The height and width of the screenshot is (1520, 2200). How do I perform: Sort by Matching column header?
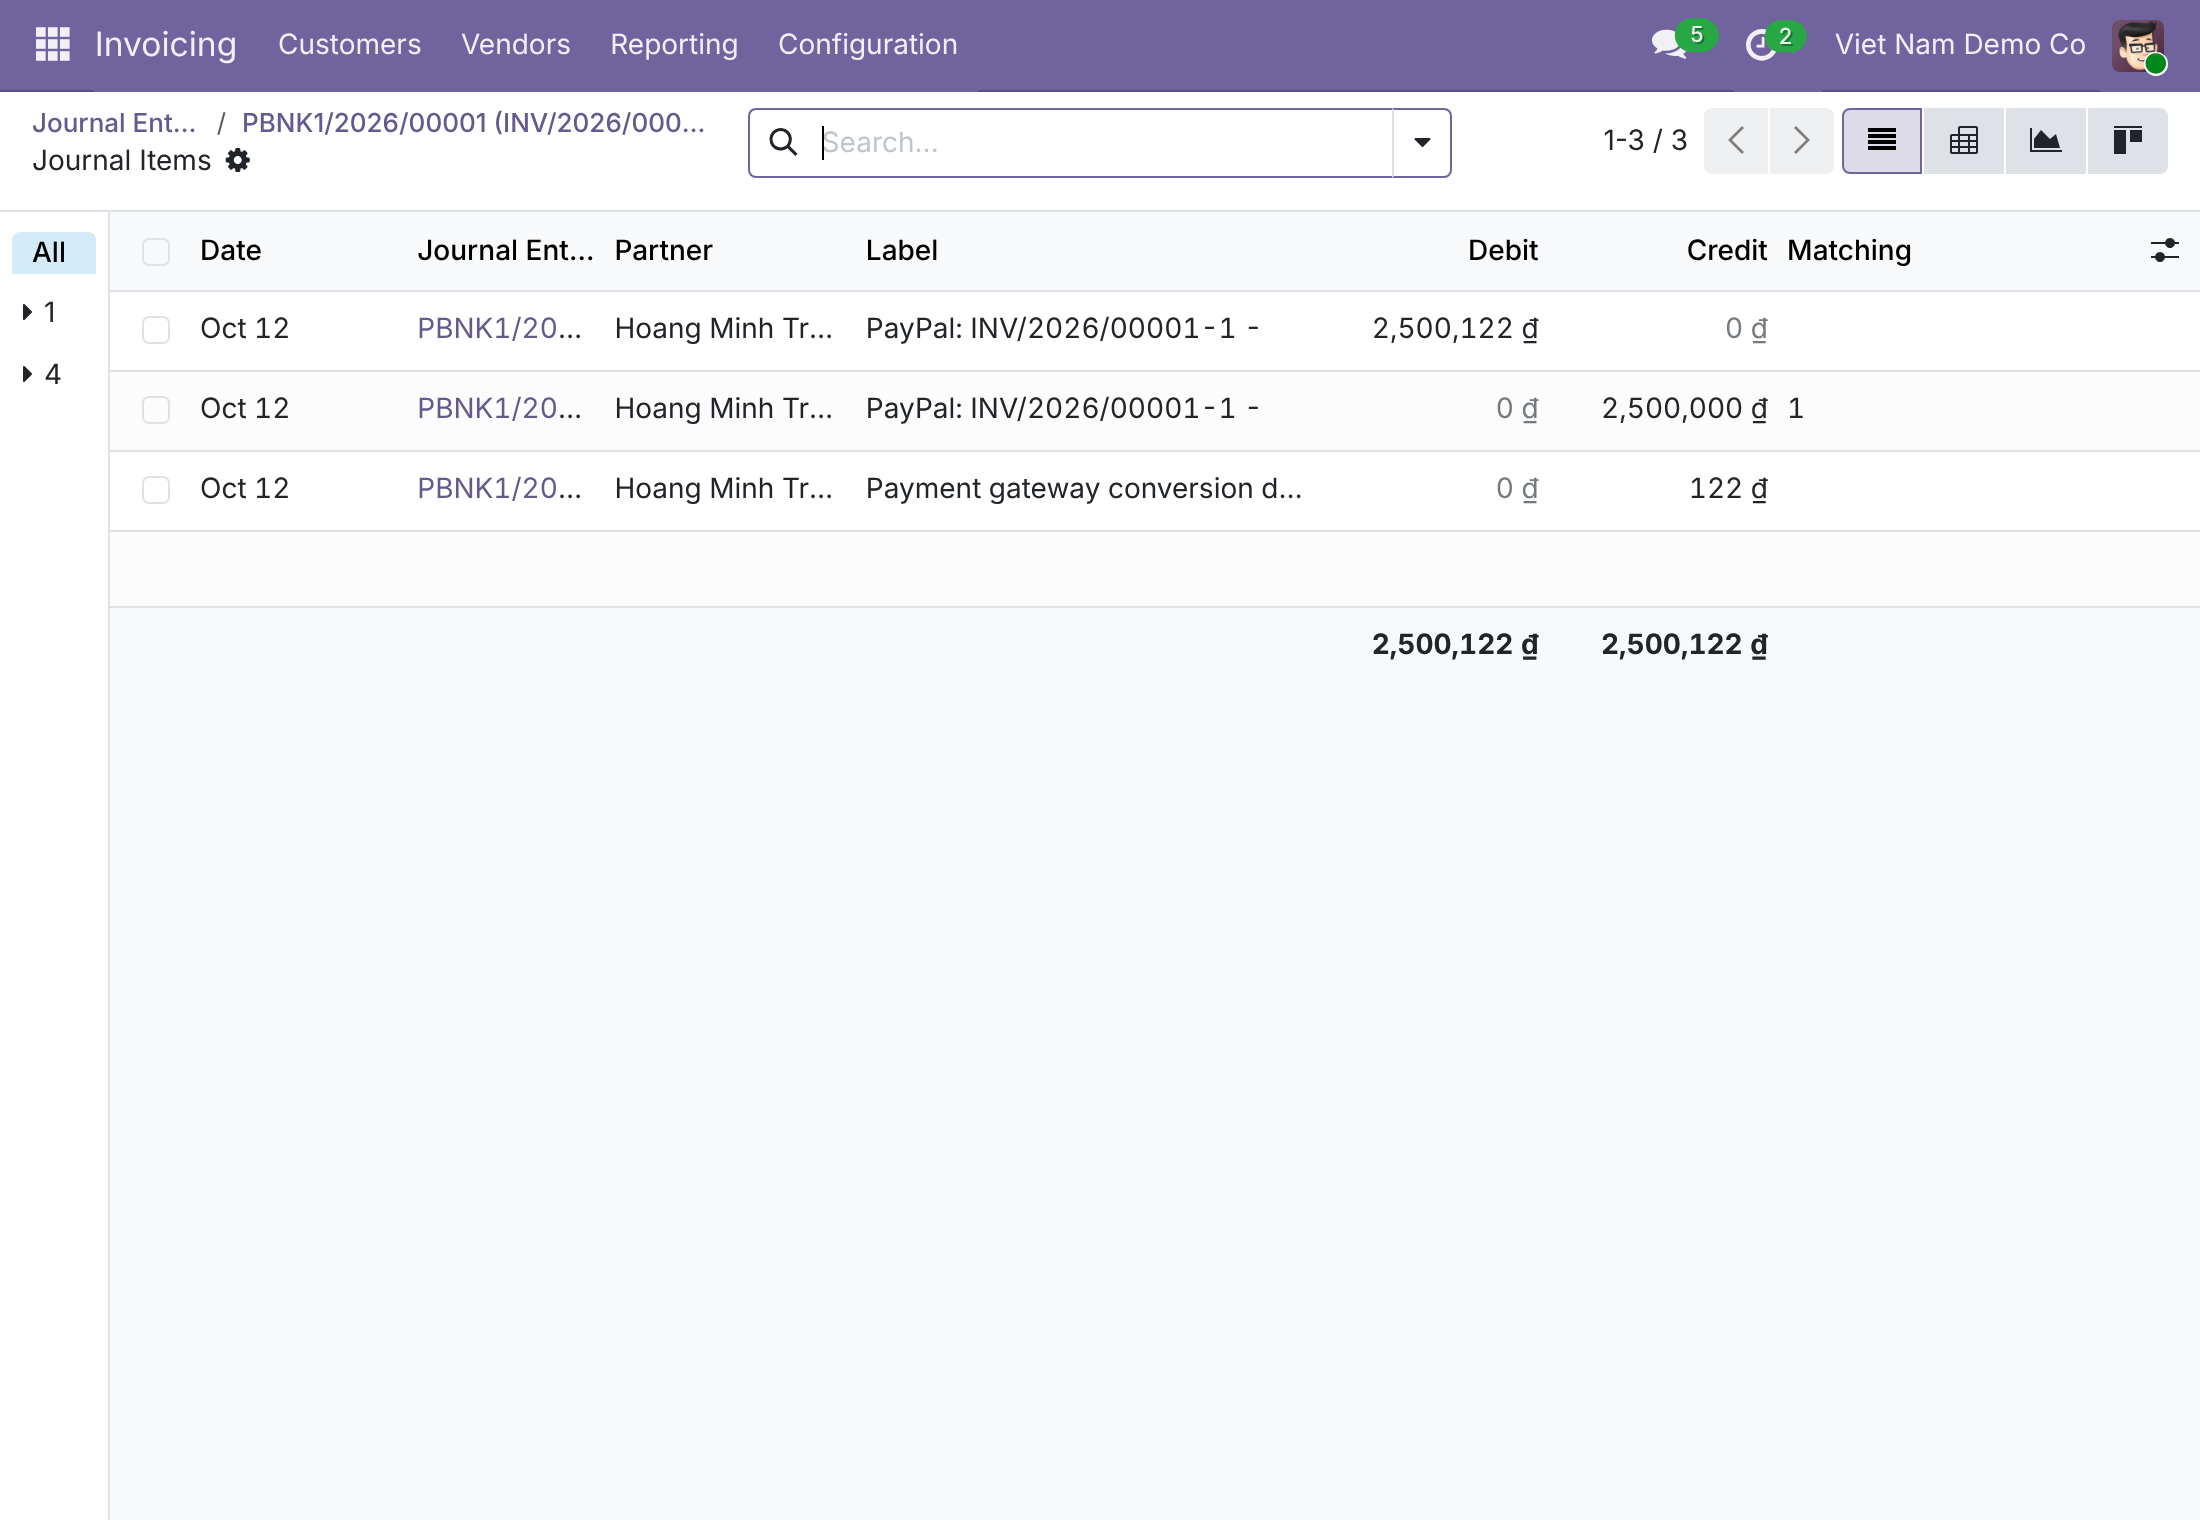(1849, 250)
